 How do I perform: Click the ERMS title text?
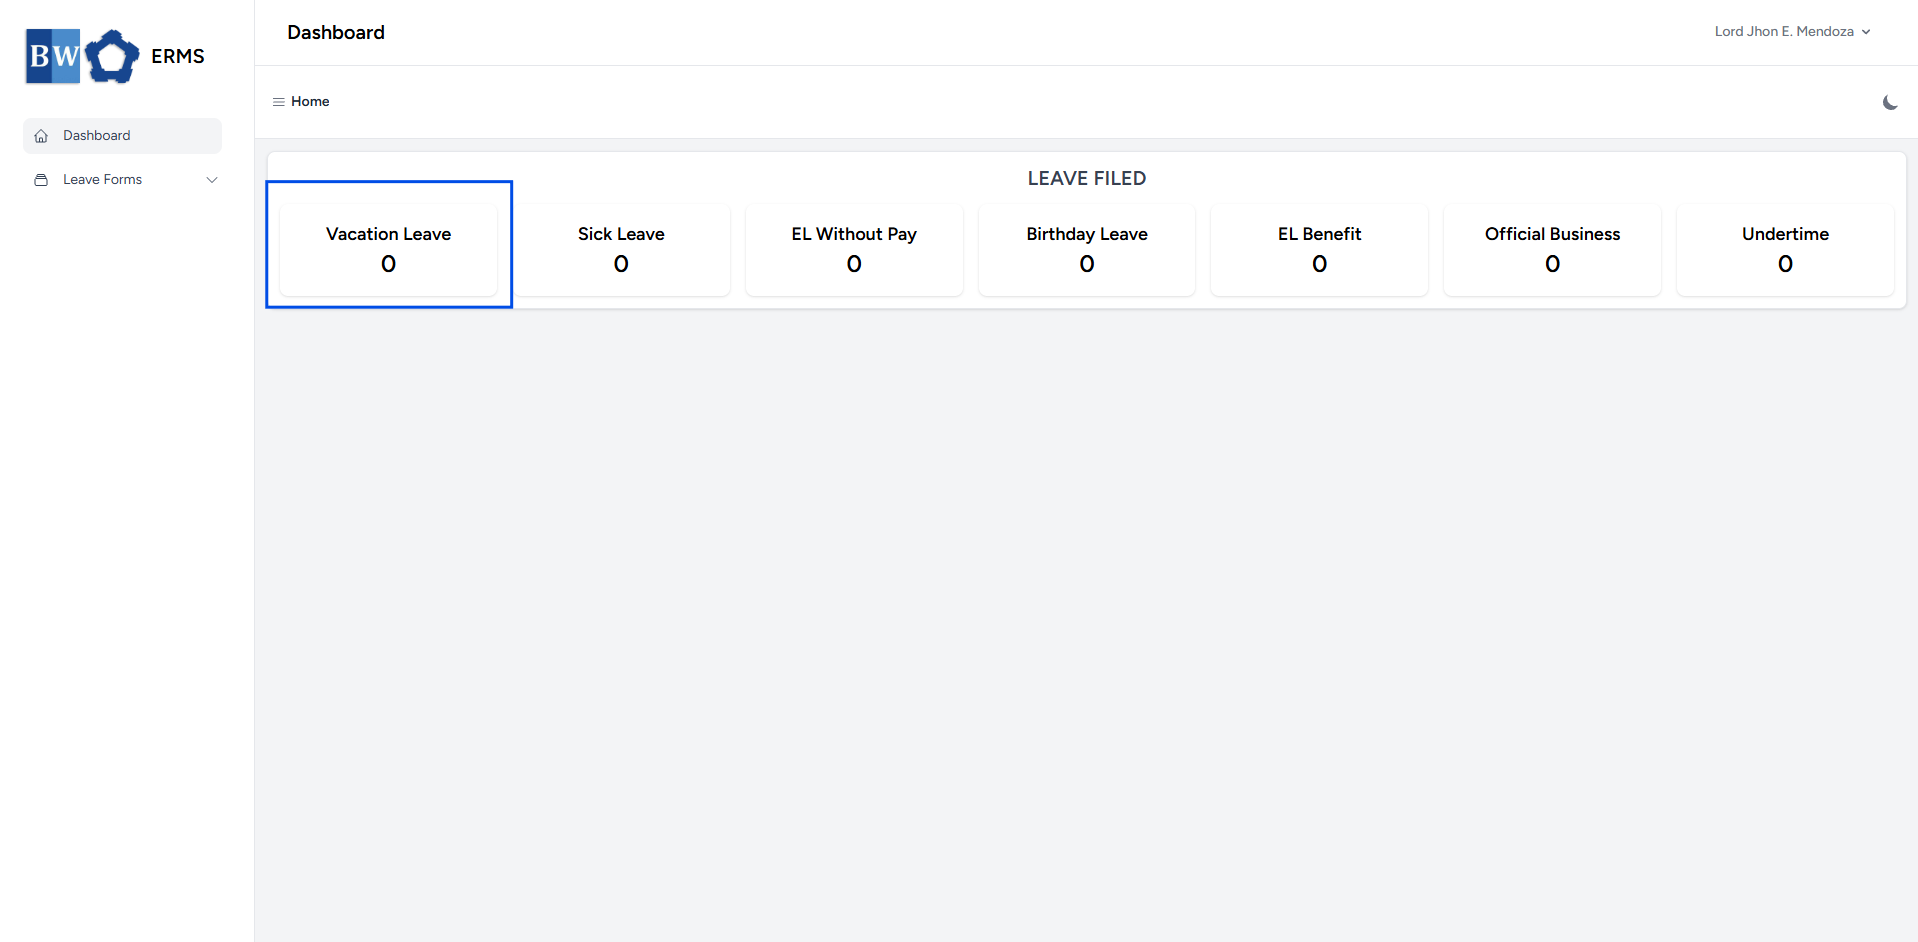click(x=178, y=57)
